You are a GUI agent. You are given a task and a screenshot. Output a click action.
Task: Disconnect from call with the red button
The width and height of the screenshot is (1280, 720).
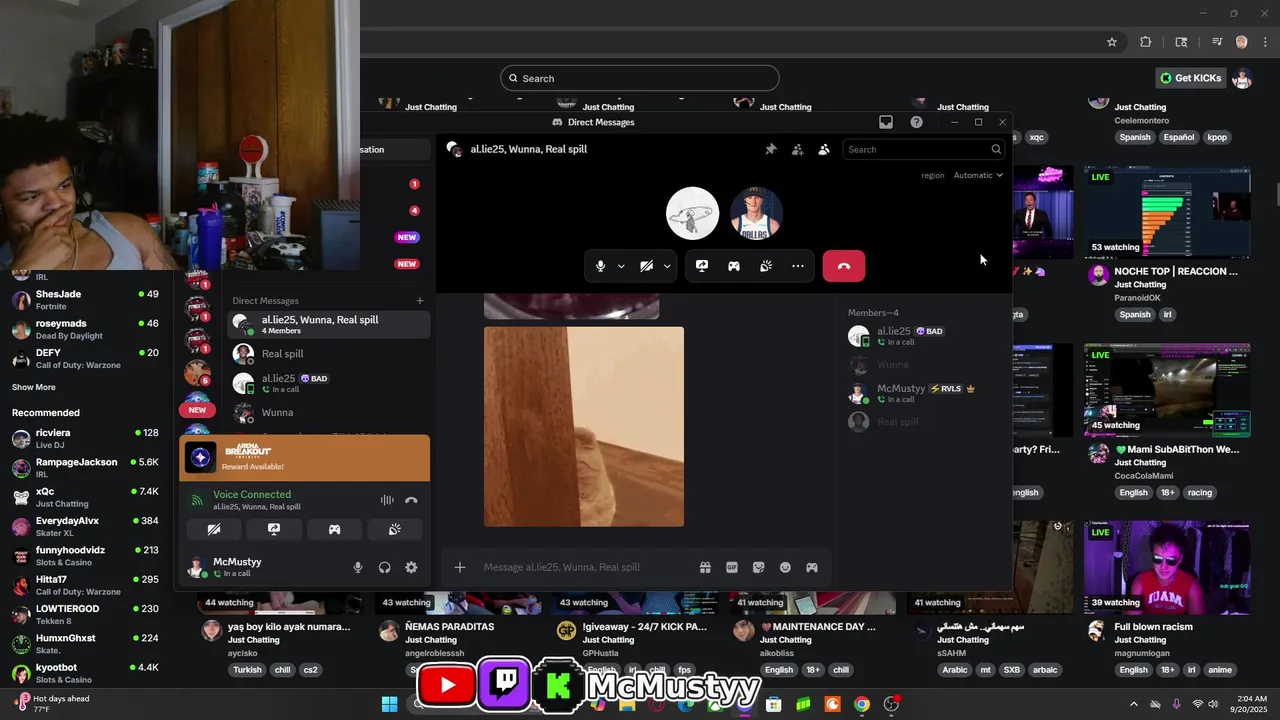[844, 266]
